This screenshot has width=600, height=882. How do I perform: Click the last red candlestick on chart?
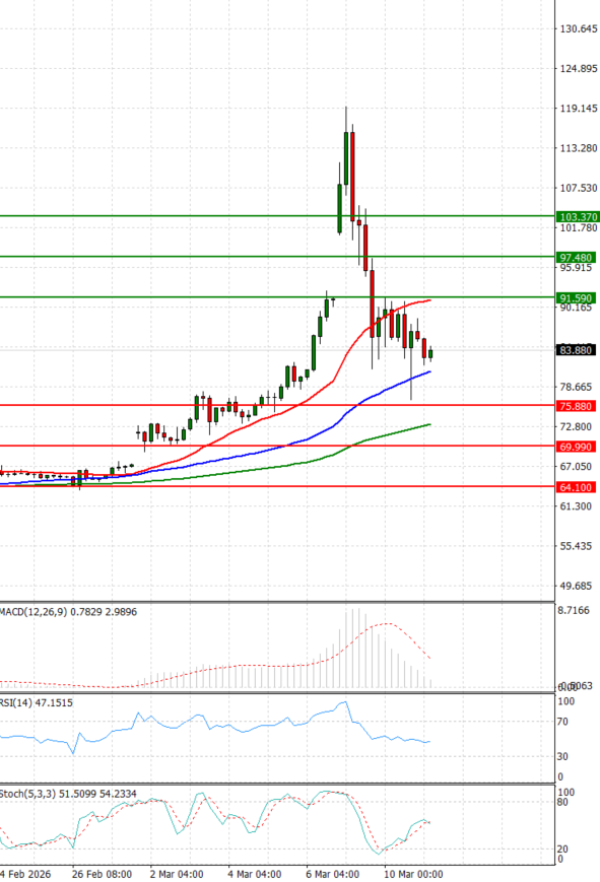coord(424,347)
